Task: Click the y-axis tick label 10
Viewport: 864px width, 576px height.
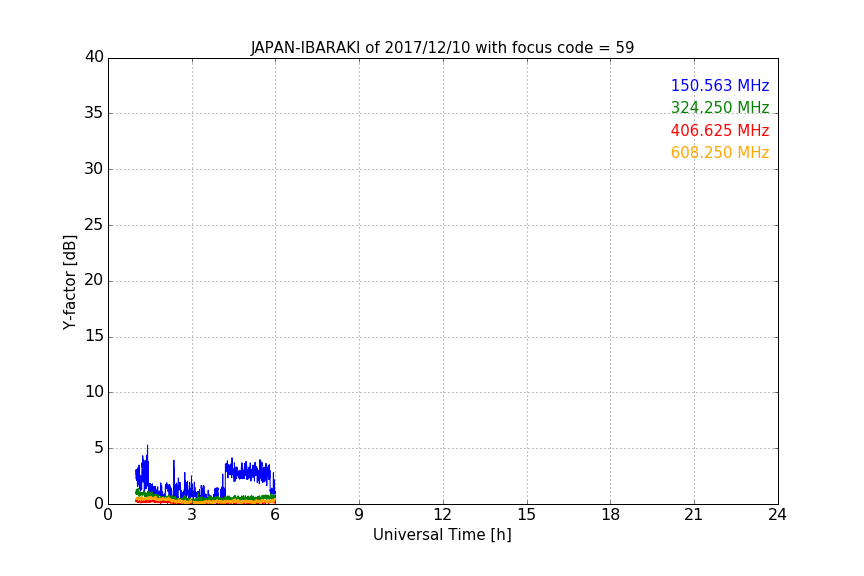Action: 94,392
